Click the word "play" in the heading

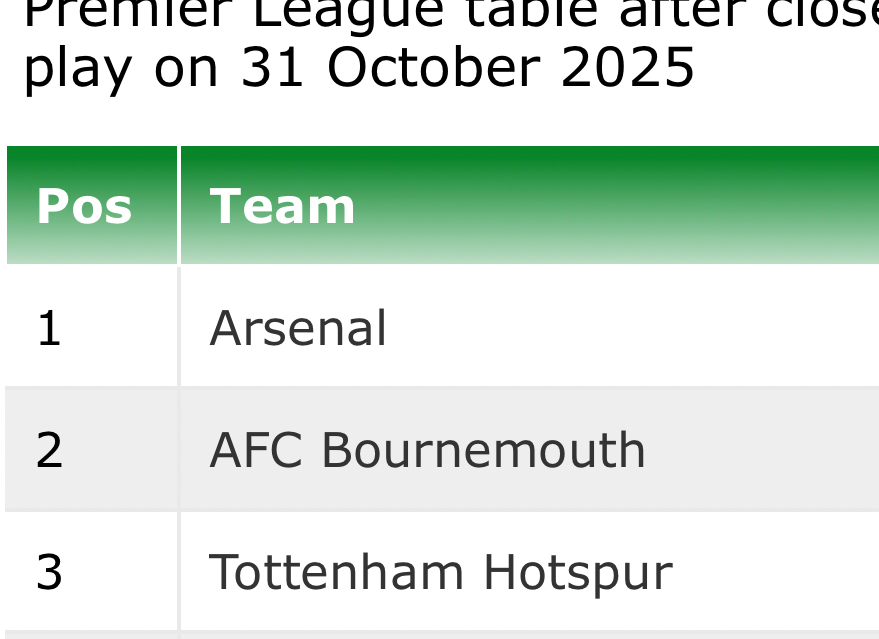(77, 68)
